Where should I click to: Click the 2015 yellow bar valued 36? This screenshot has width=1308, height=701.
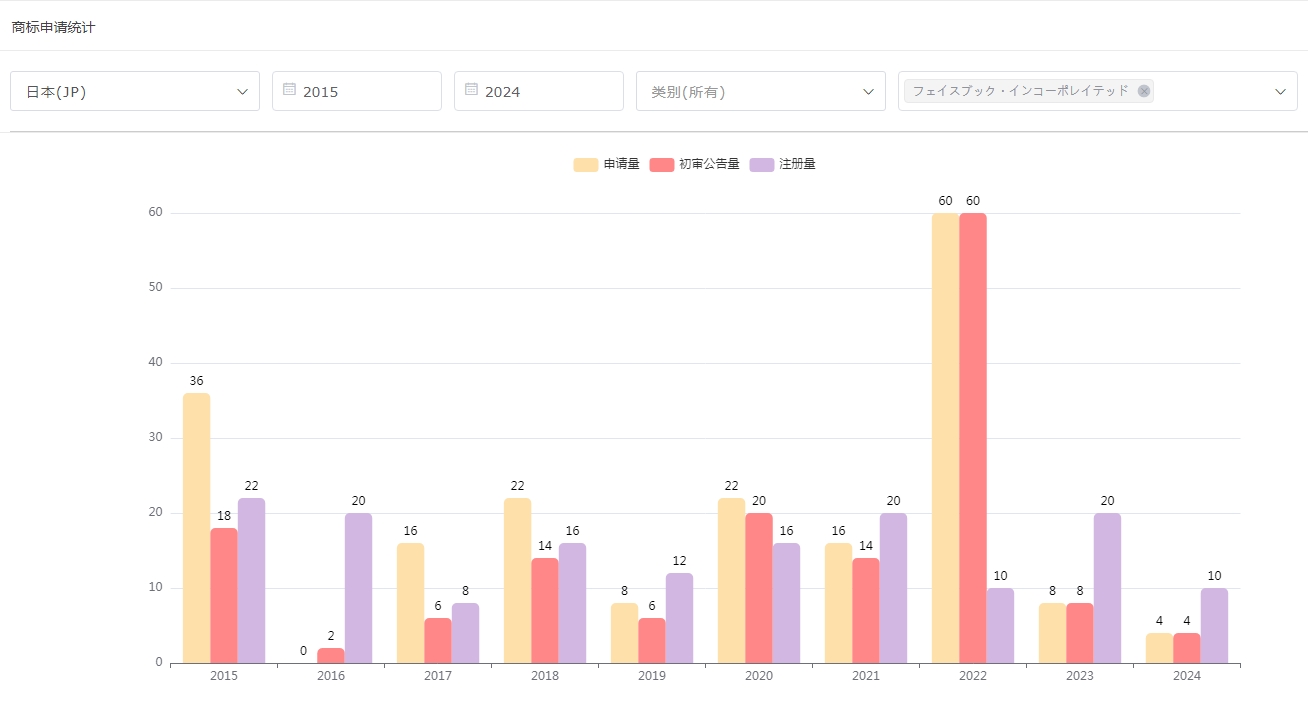(196, 528)
